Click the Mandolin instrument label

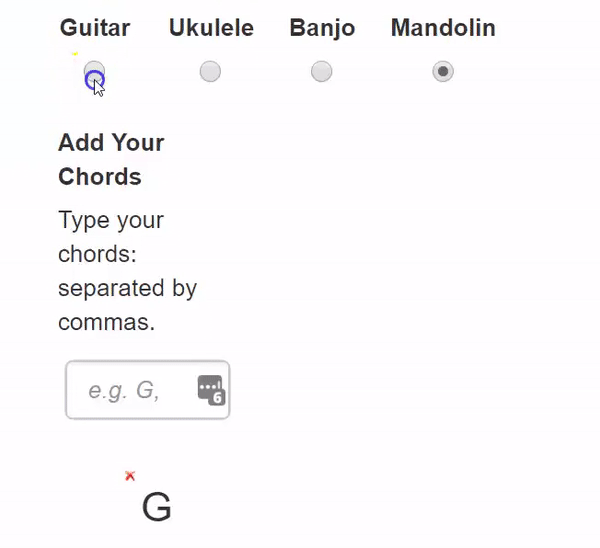pyautogui.click(x=443, y=28)
